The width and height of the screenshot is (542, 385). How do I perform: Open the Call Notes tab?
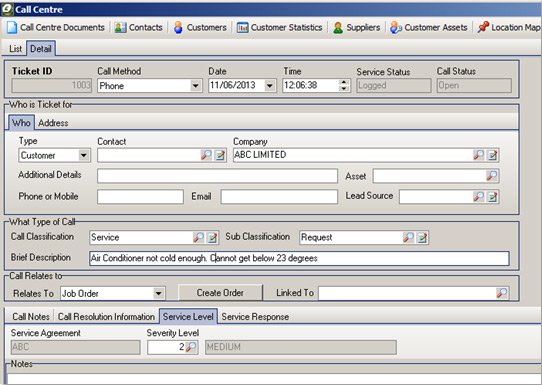31,317
